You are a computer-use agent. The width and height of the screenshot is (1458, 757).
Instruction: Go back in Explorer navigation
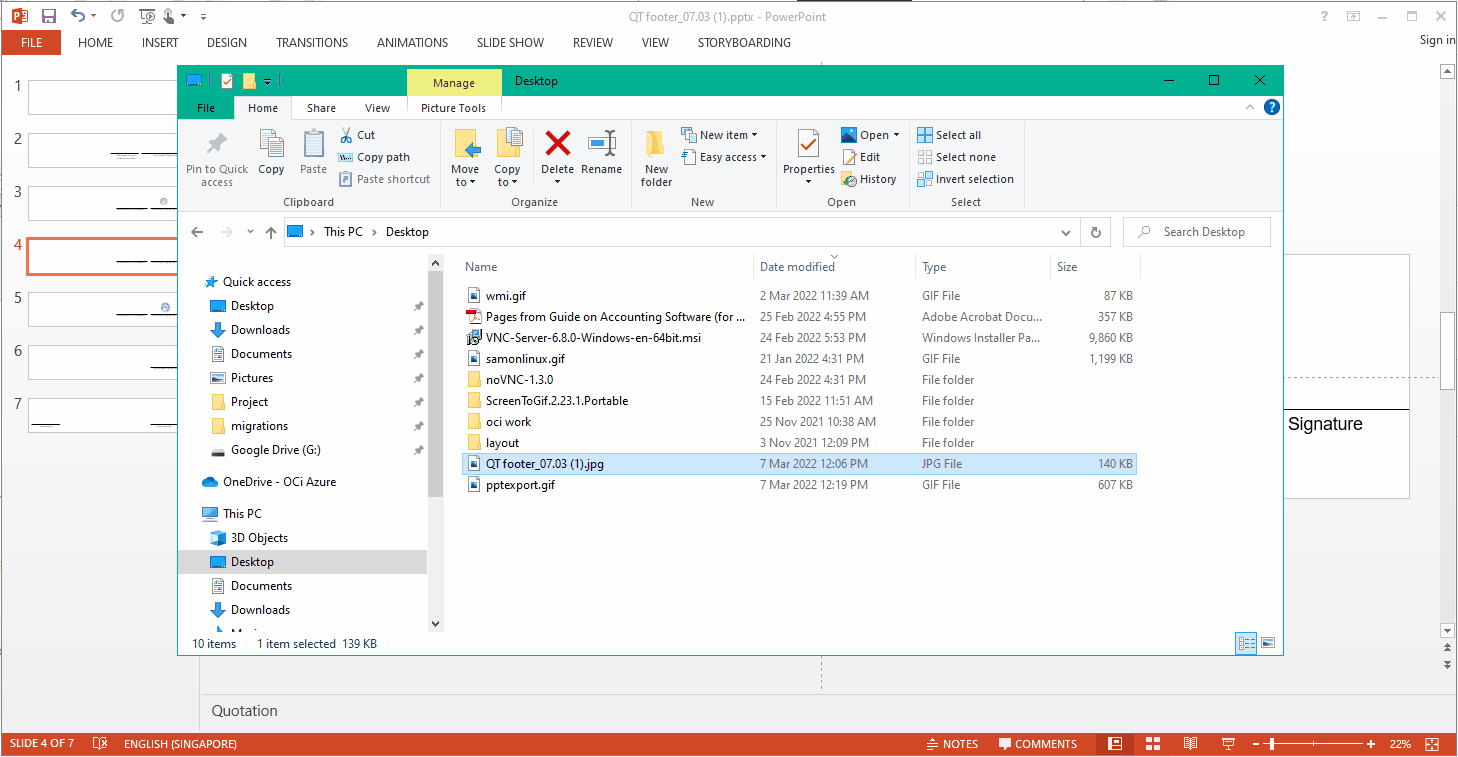197,232
